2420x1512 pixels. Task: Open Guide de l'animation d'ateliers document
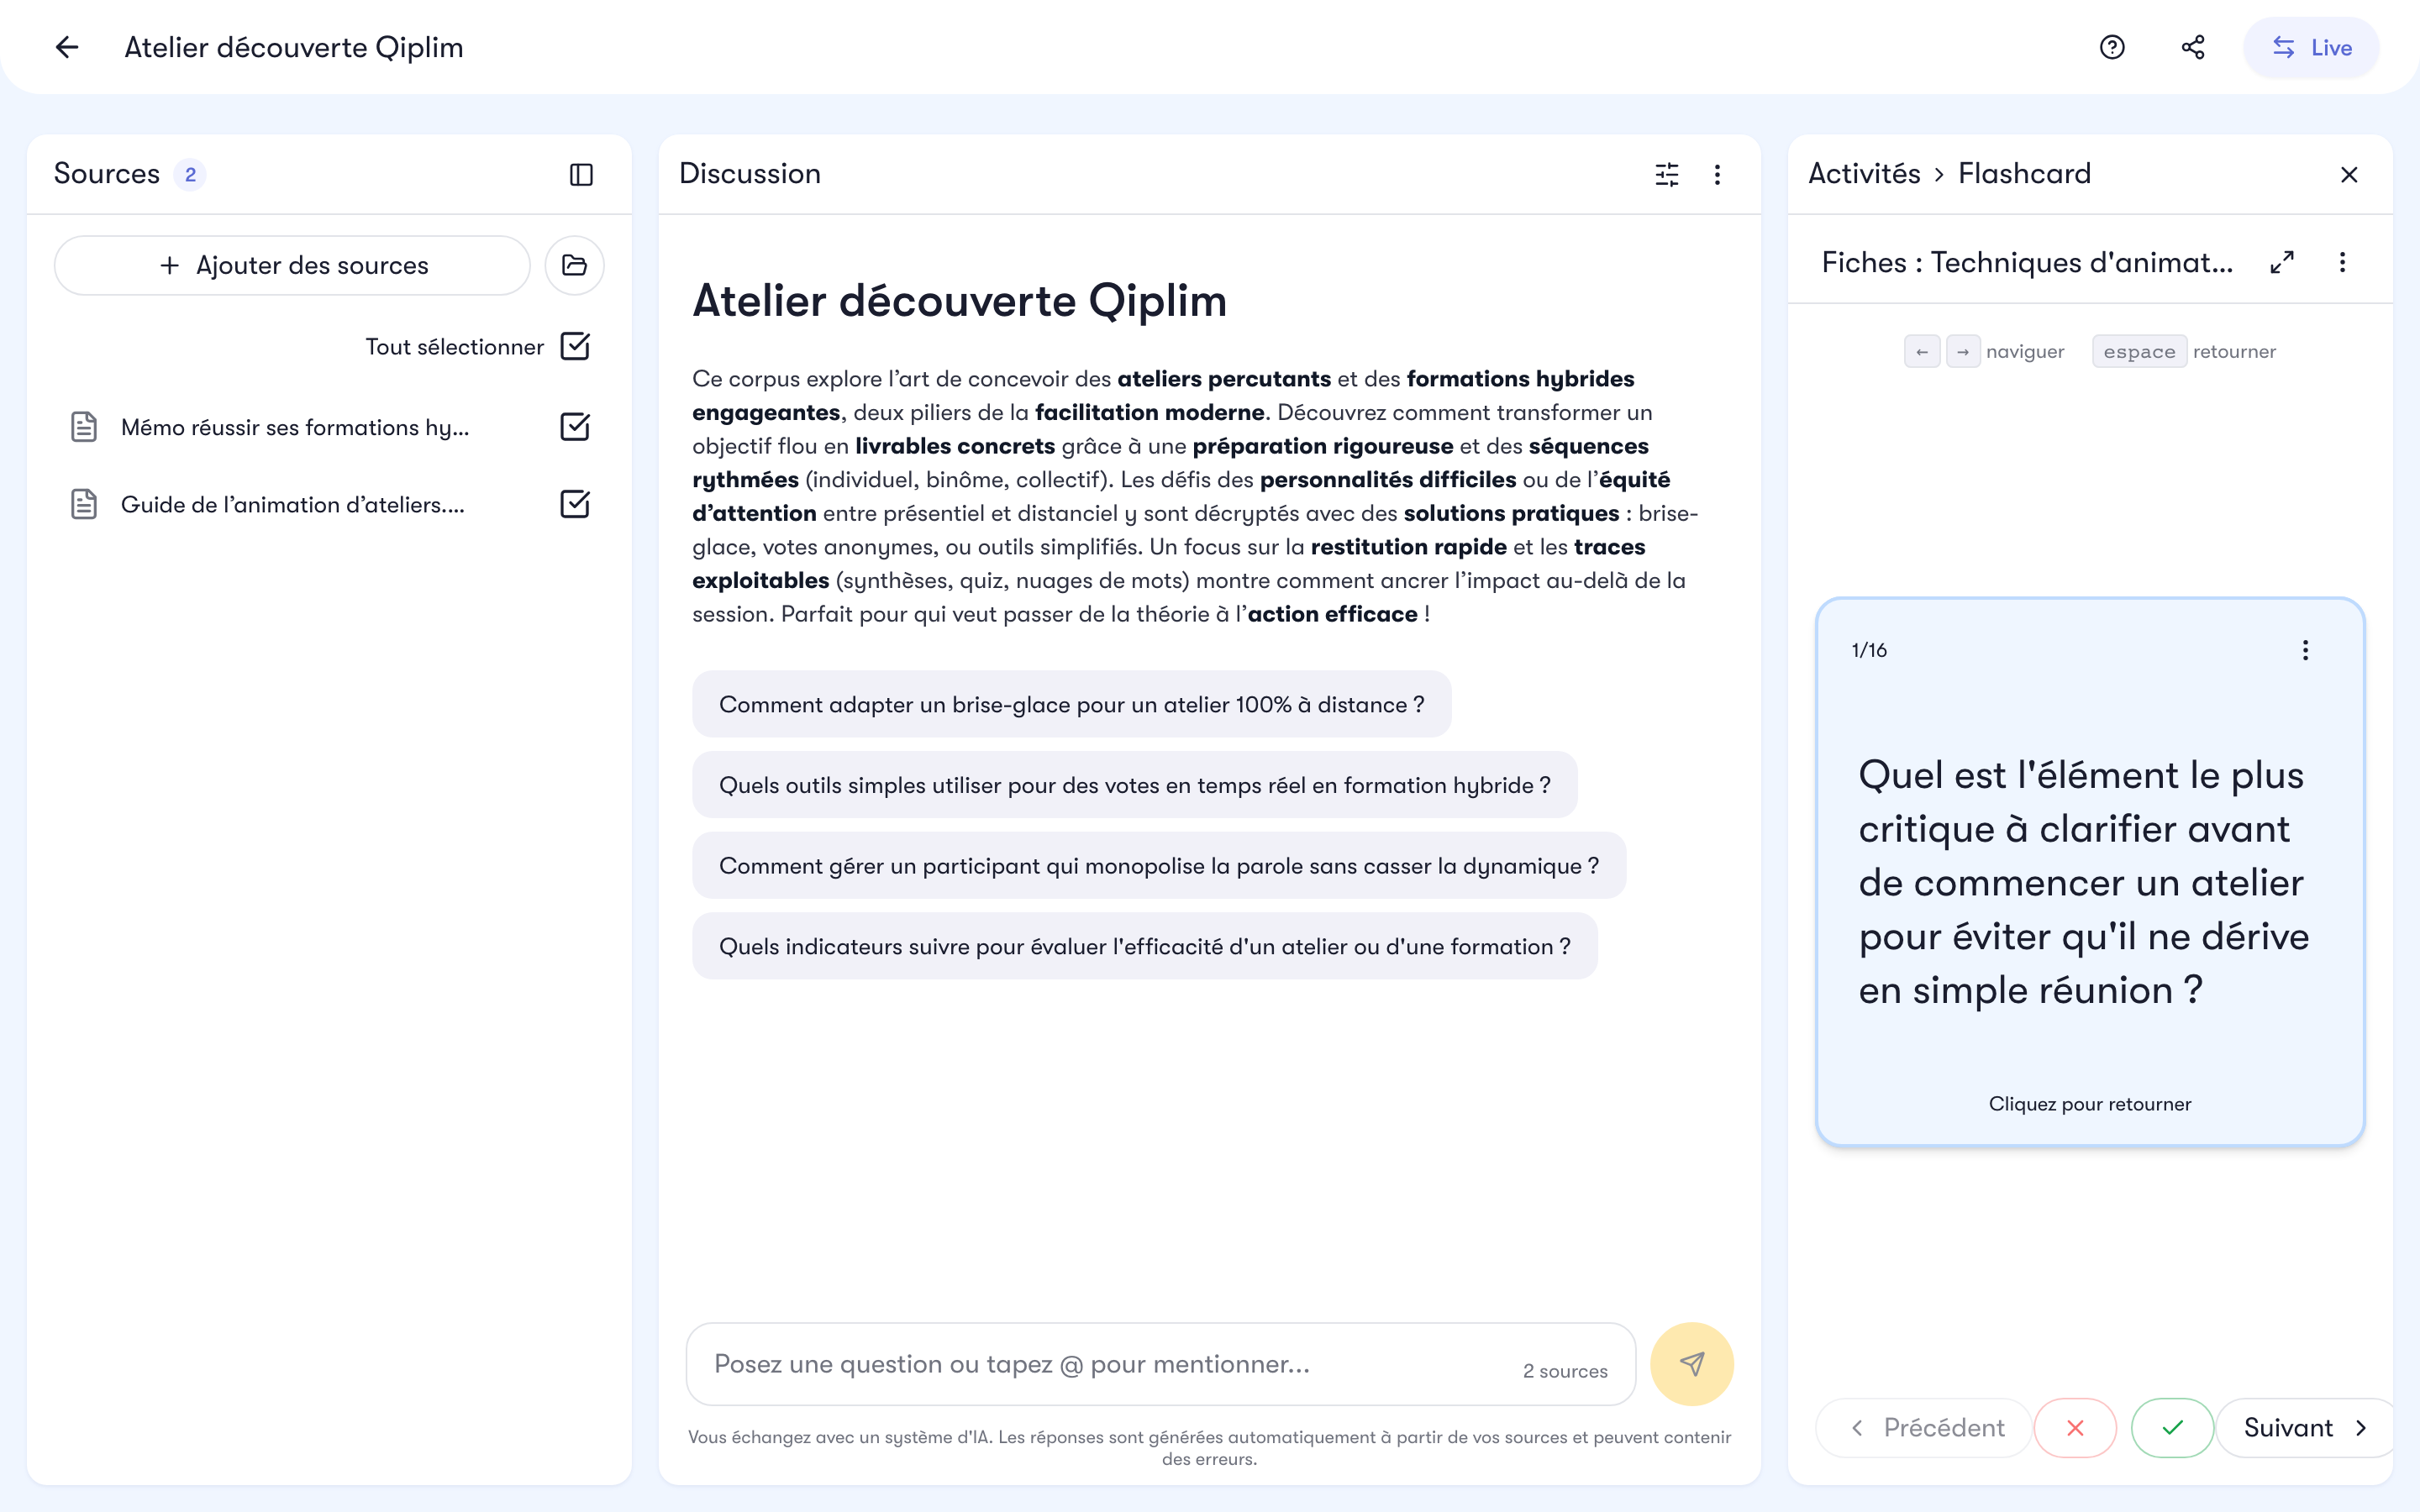point(292,504)
